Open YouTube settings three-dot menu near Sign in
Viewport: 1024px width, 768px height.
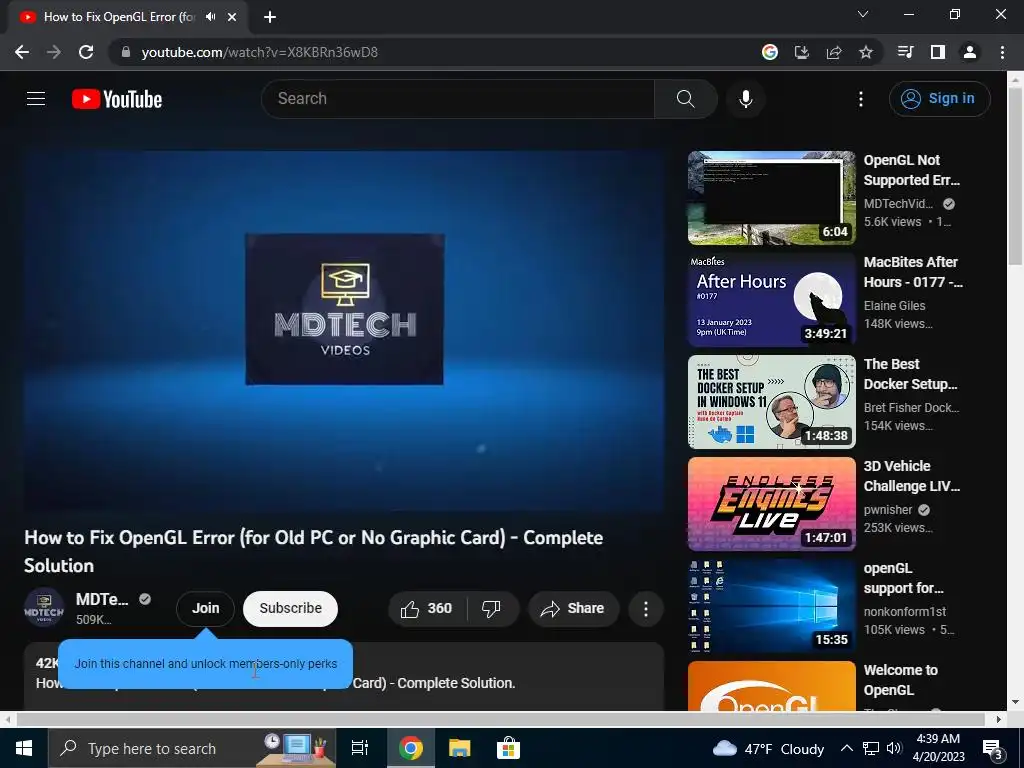(x=861, y=99)
